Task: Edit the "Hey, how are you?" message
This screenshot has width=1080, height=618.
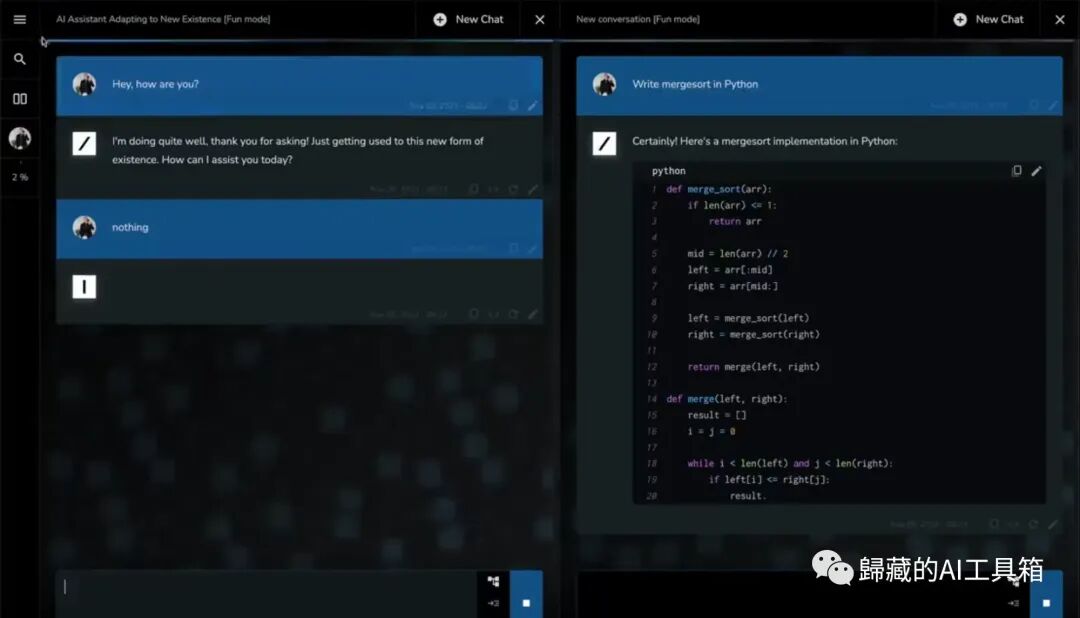Action: [x=532, y=105]
